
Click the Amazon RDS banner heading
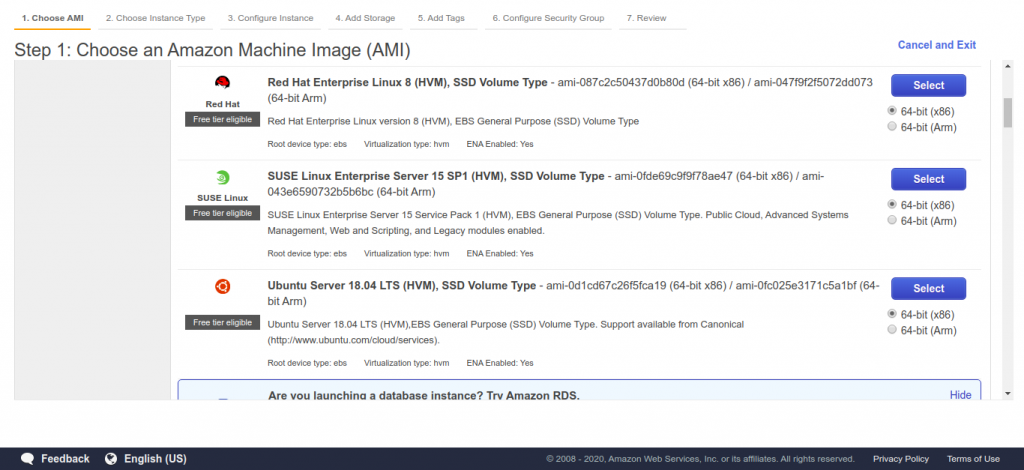pos(424,396)
